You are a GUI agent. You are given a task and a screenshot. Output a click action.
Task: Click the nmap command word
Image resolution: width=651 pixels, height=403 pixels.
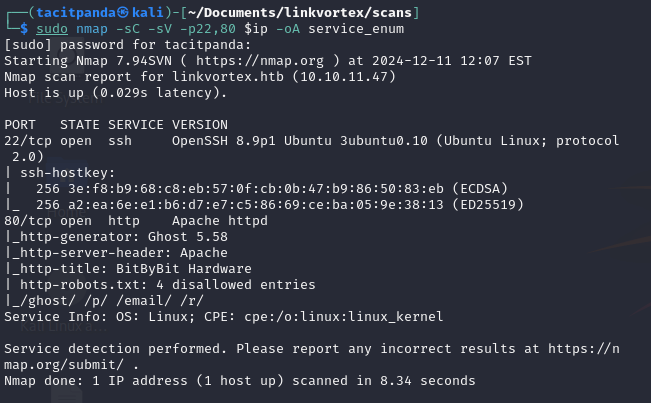coord(92,29)
